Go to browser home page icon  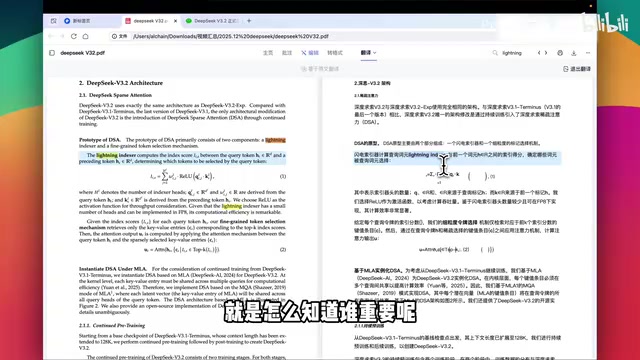pos(86,36)
